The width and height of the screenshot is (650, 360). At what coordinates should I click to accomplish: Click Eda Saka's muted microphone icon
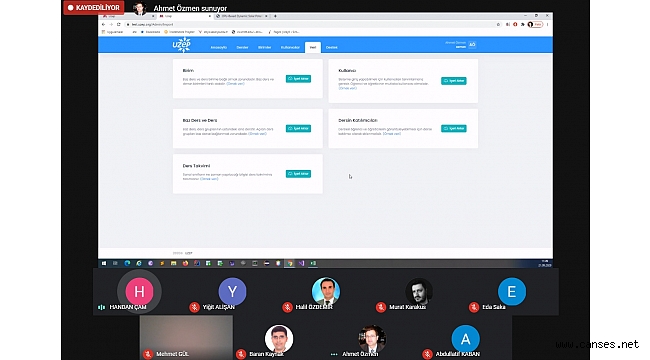pos(474,307)
